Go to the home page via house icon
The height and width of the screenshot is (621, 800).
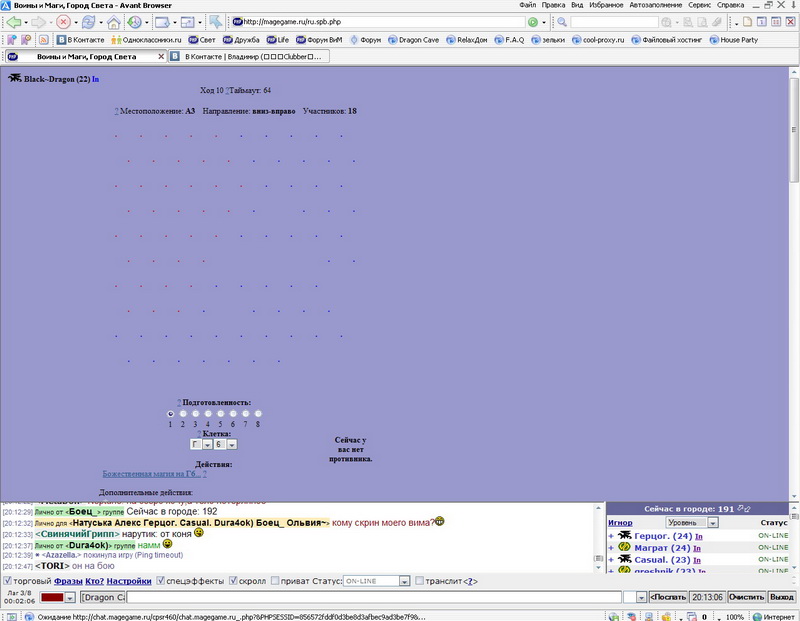click(113, 22)
